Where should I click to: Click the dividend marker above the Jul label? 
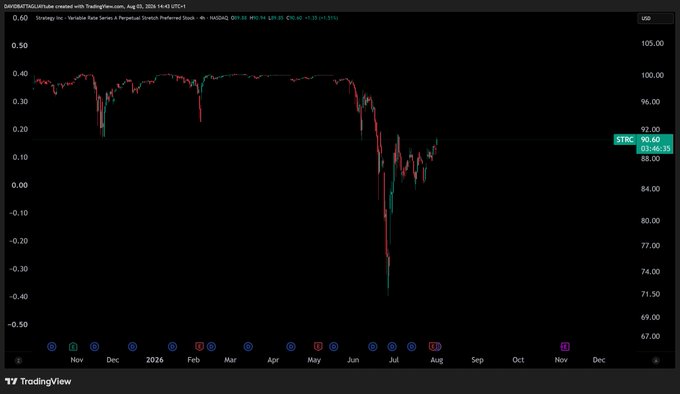(392, 346)
